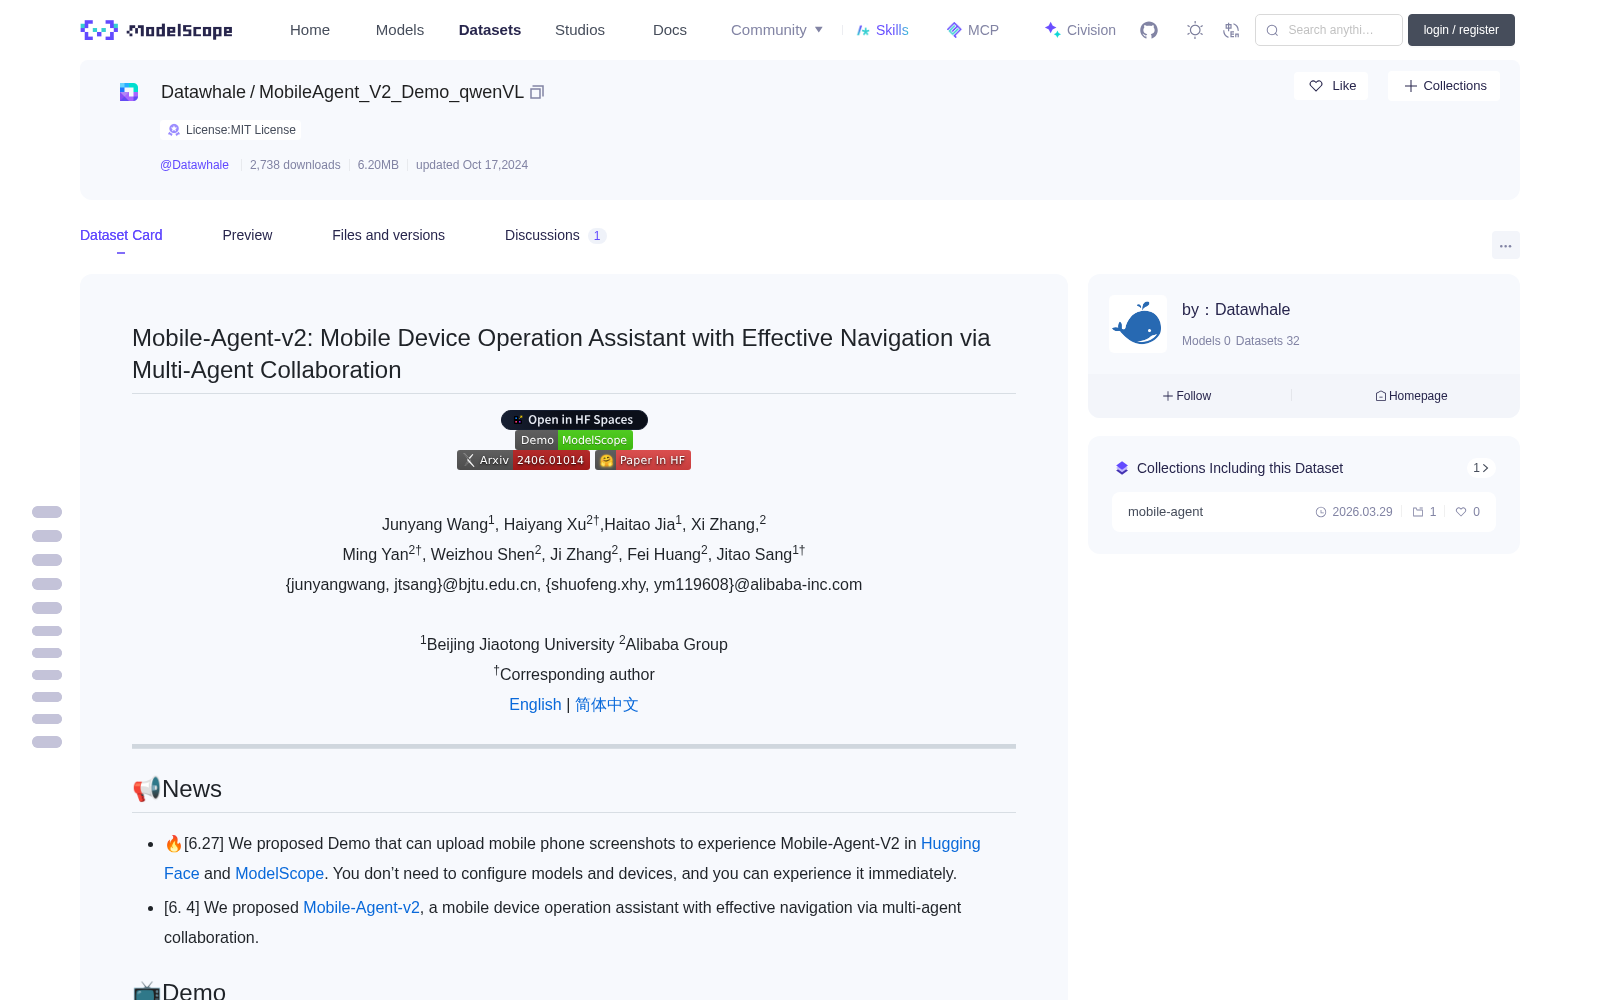This screenshot has width=1600, height=1000.
Task: Click the clock icon beside 2026.03.29
Action: tap(1321, 512)
